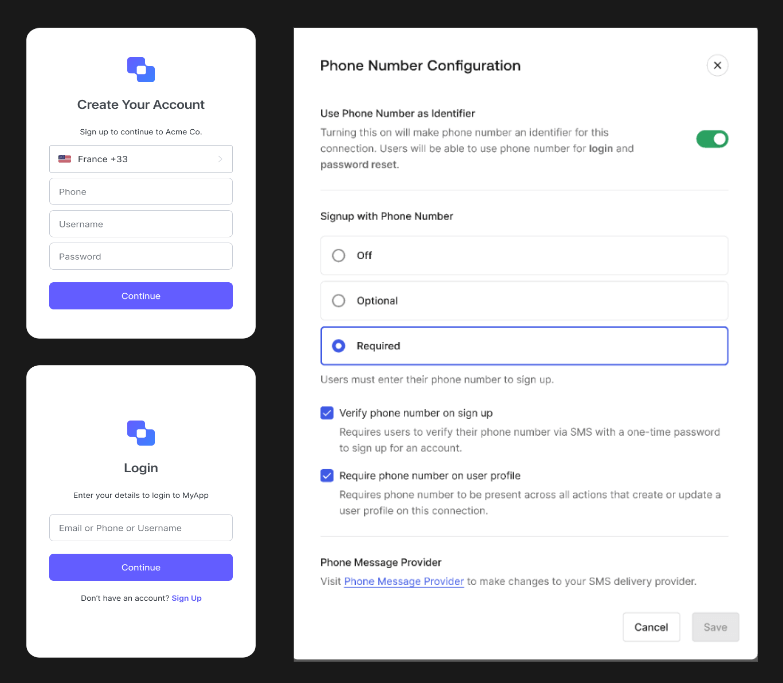The width and height of the screenshot is (783, 683).
Task: Select the Off signup option
Action: (x=524, y=255)
